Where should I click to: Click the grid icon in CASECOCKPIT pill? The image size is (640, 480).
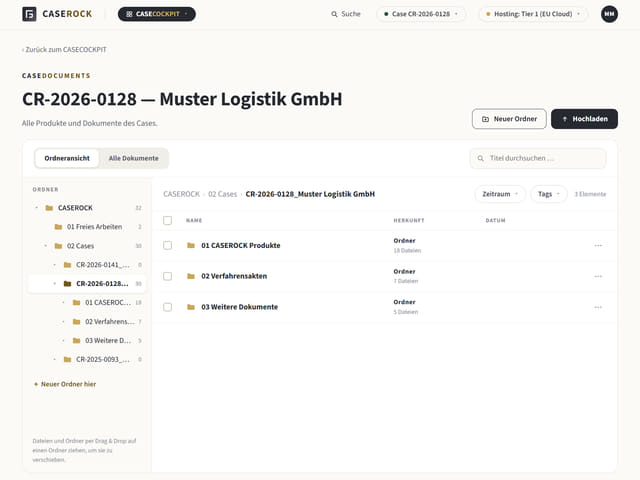(129, 14)
